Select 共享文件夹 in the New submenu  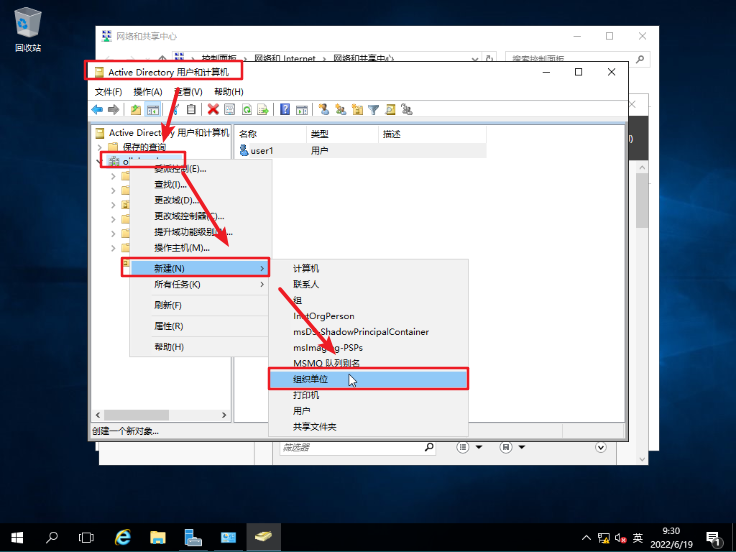click(x=368, y=427)
